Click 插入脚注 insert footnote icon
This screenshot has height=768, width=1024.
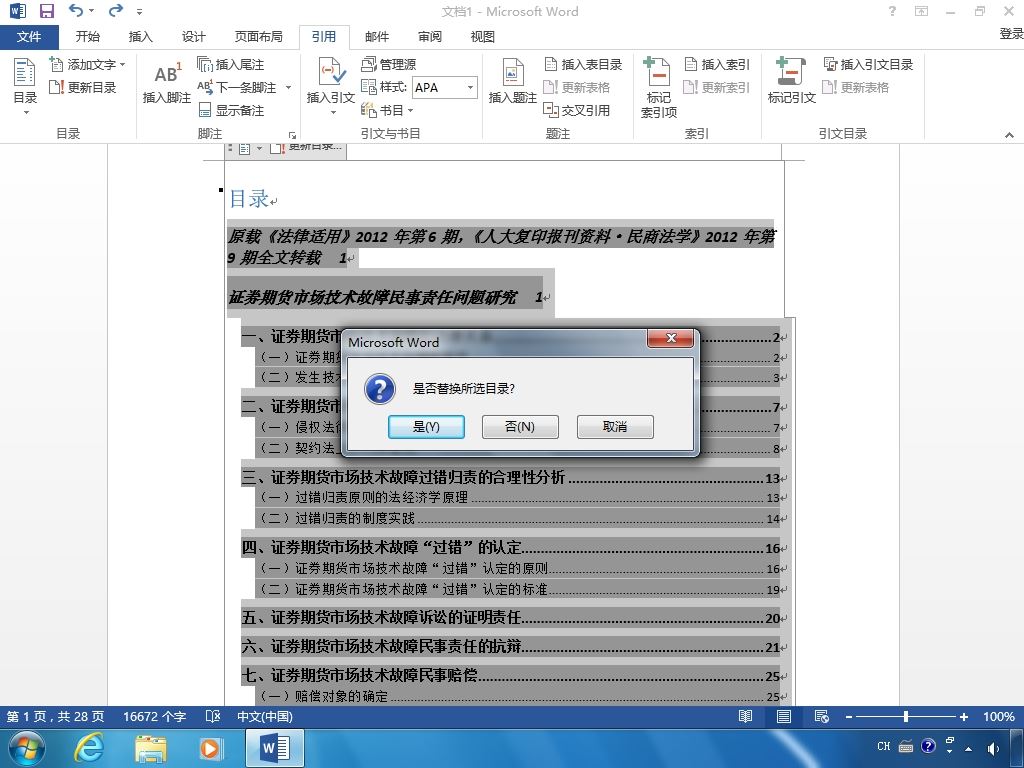coord(167,75)
